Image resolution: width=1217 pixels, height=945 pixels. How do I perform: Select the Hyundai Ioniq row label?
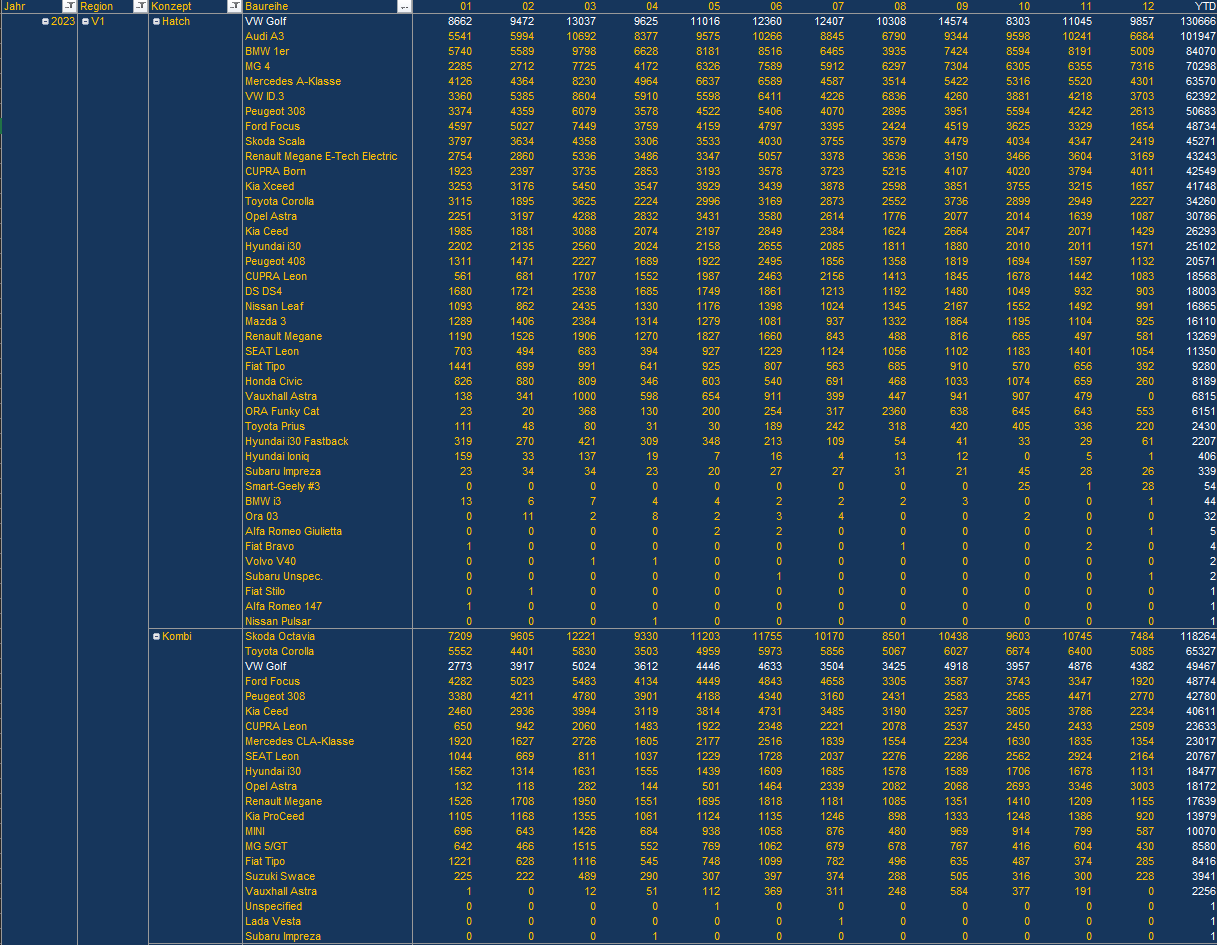coord(278,456)
